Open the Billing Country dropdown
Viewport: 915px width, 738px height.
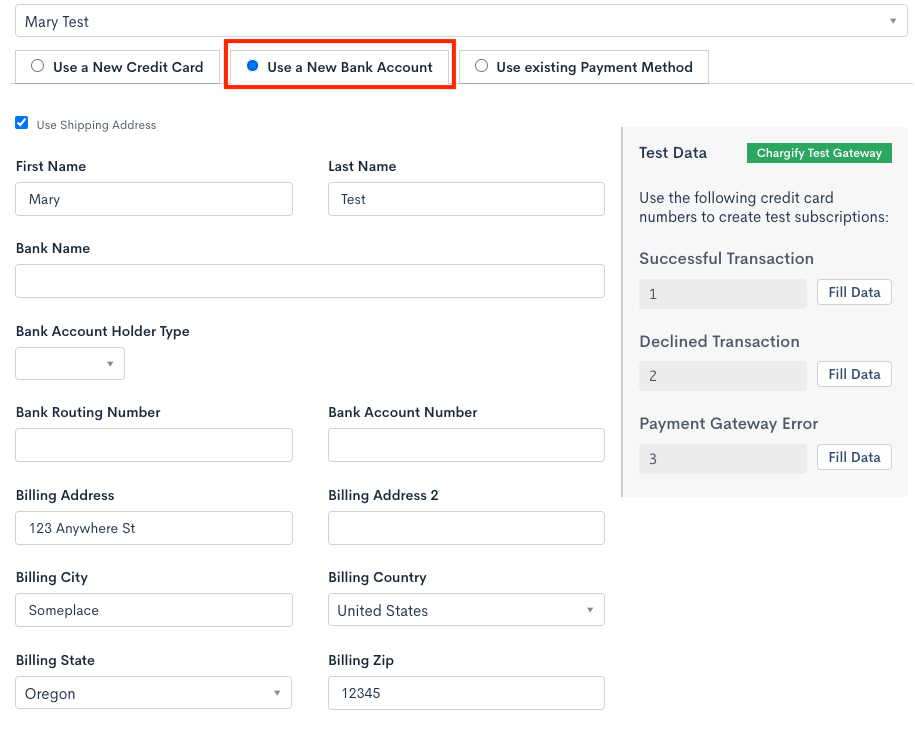(x=466, y=610)
